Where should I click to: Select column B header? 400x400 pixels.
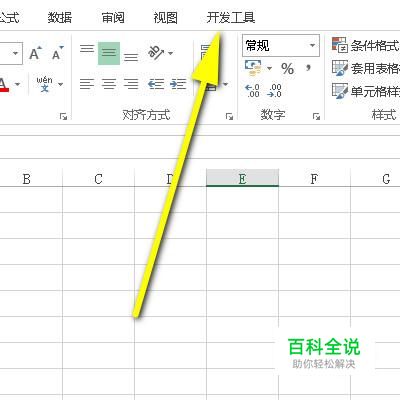coord(27,179)
